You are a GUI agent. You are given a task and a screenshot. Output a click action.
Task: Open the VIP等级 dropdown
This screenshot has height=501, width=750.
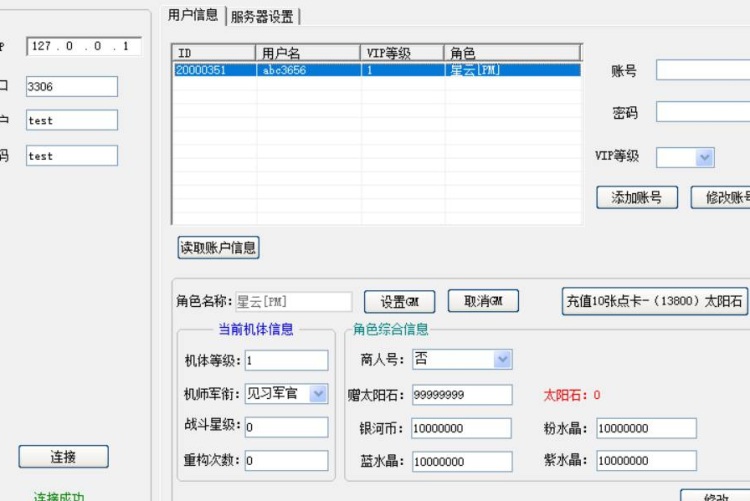pyautogui.click(x=704, y=157)
